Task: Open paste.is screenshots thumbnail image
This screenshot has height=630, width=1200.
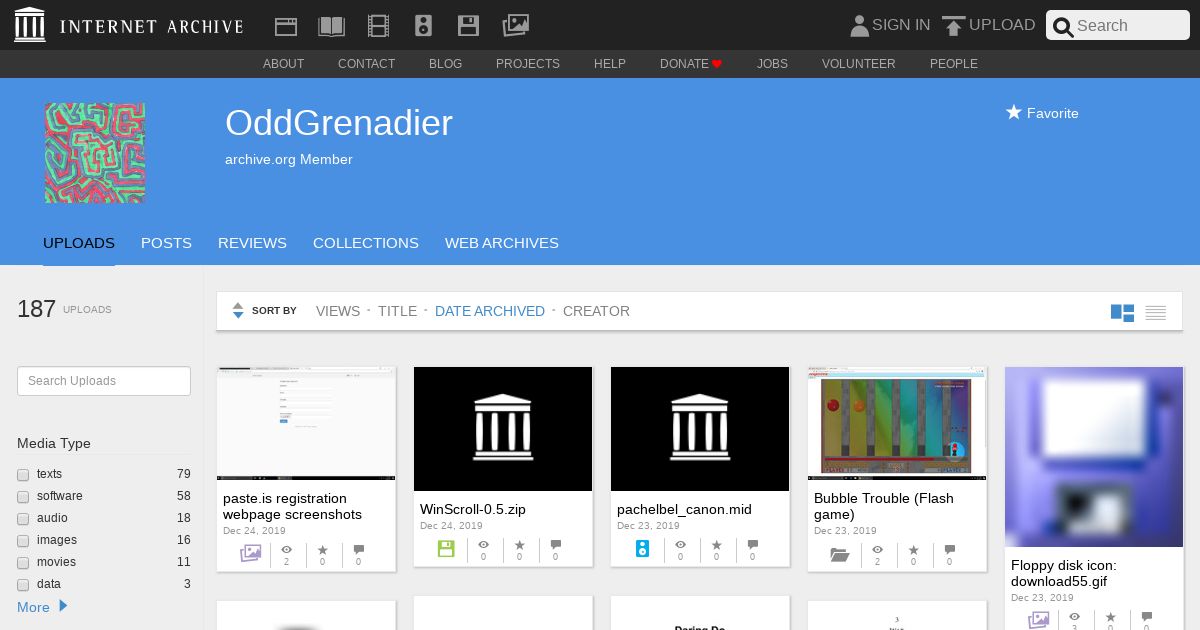Action: tap(306, 424)
